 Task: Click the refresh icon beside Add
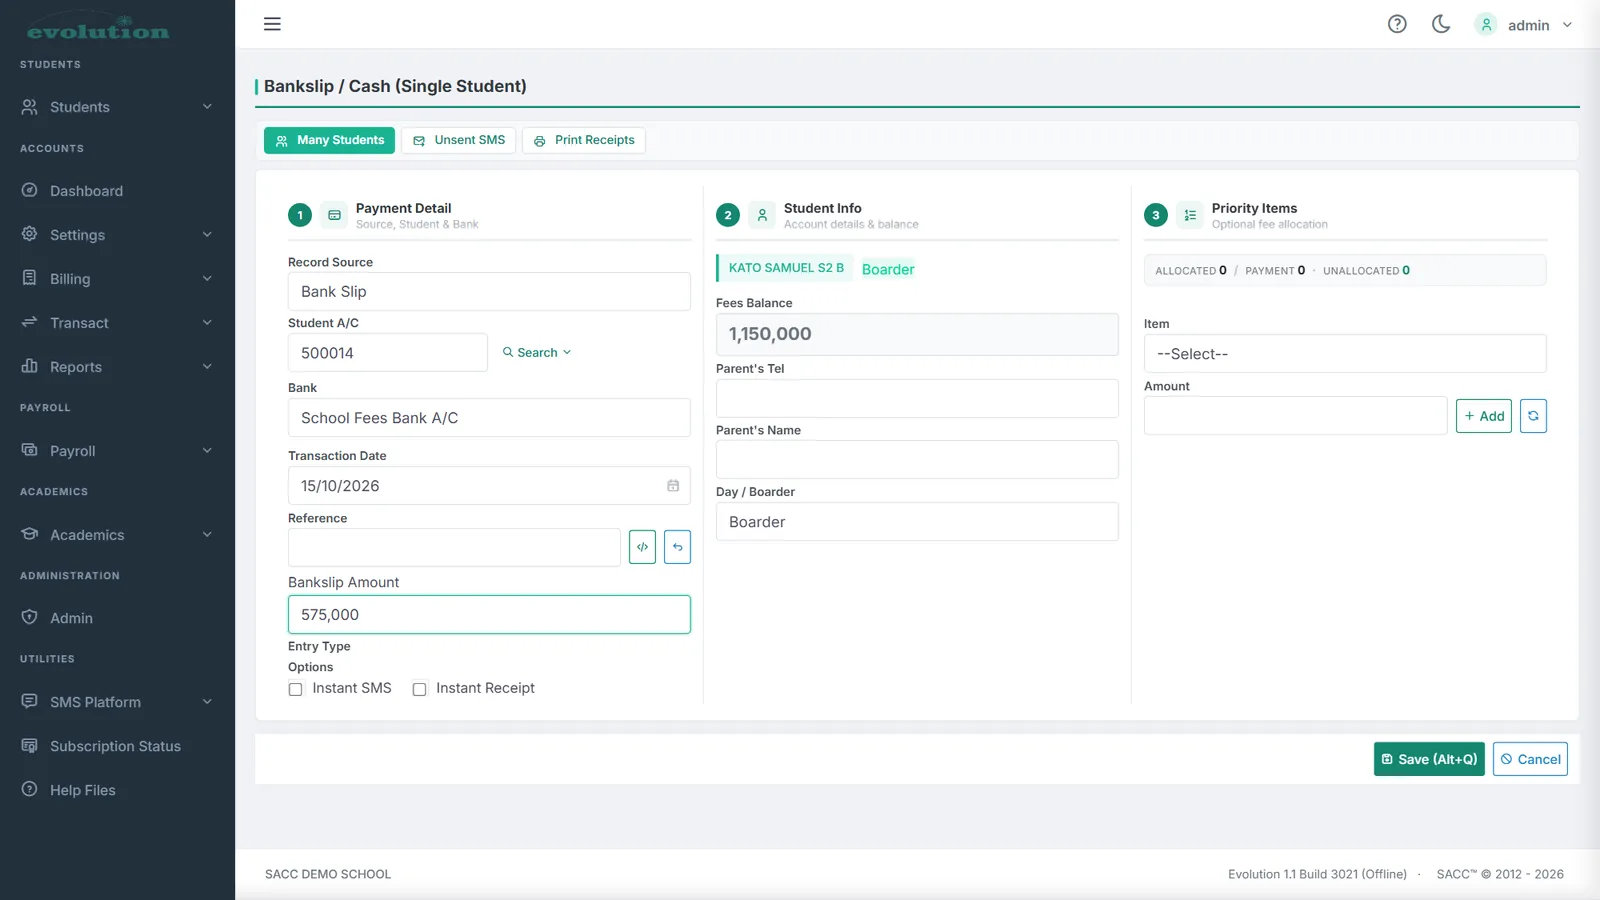1533,416
